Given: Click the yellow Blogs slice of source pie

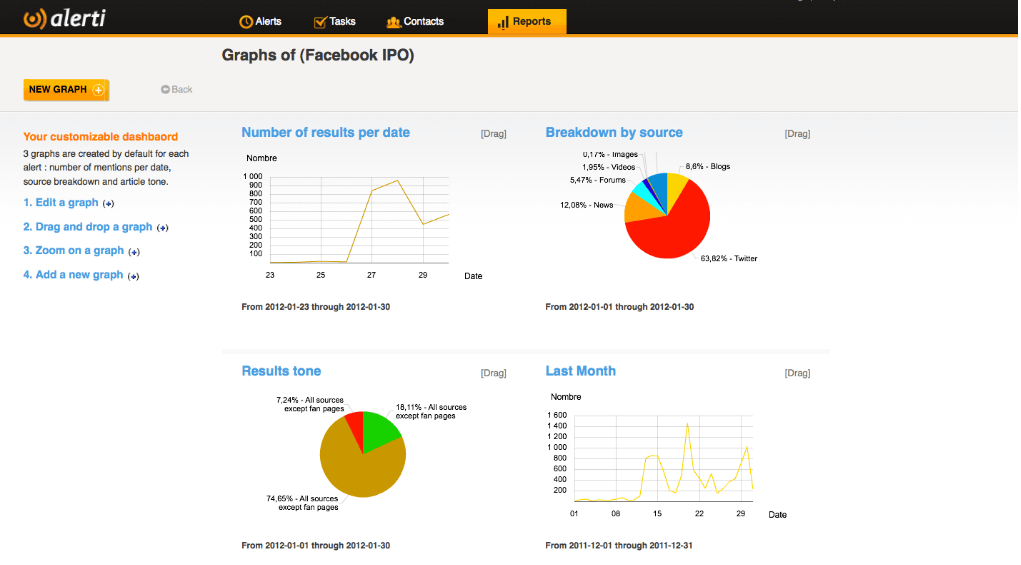Looking at the screenshot, I should [x=677, y=186].
